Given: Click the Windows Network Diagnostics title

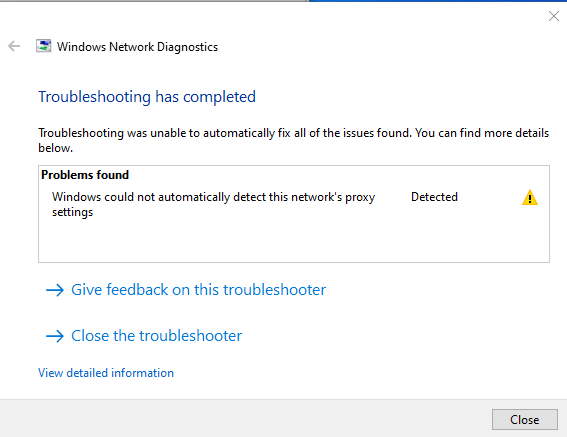Looking at the screenshot, I should (x=137, y=47).
